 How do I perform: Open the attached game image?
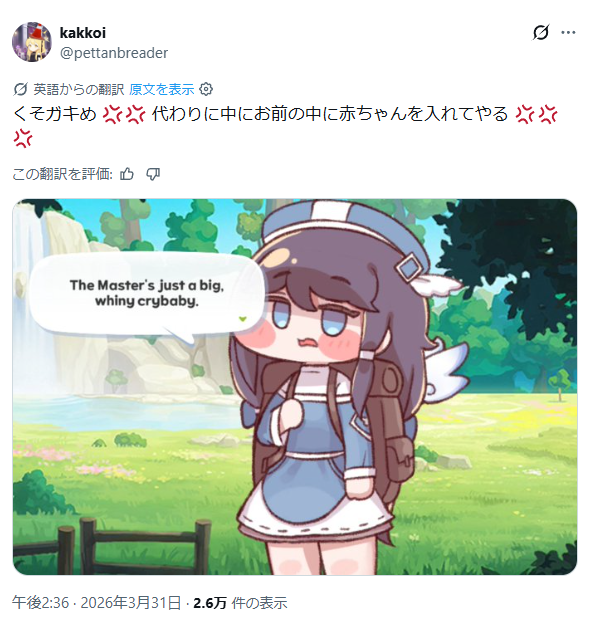tap(295, 387)
